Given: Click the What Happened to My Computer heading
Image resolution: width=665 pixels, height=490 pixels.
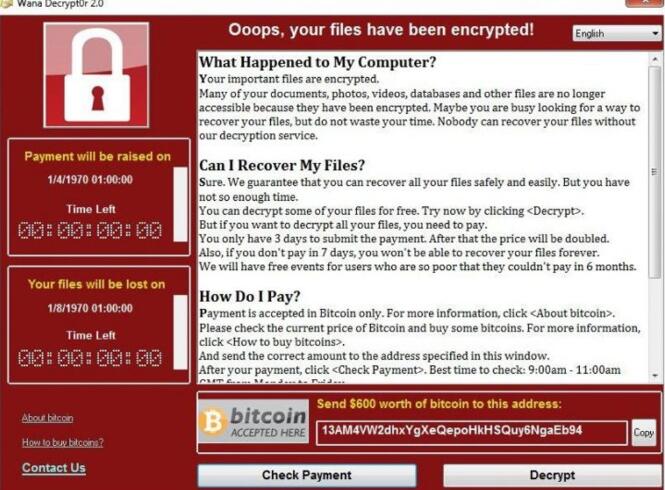Looking at the screenshot, I should pos(318,62).
